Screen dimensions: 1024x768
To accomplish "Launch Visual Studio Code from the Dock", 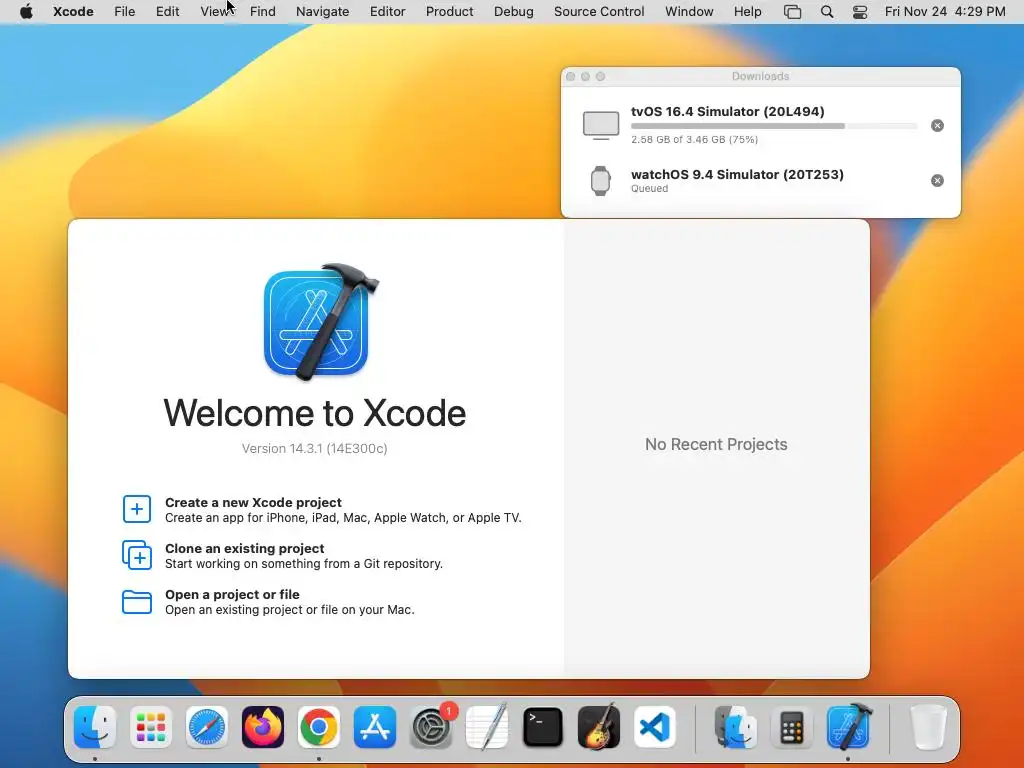I will pos(654,727).
